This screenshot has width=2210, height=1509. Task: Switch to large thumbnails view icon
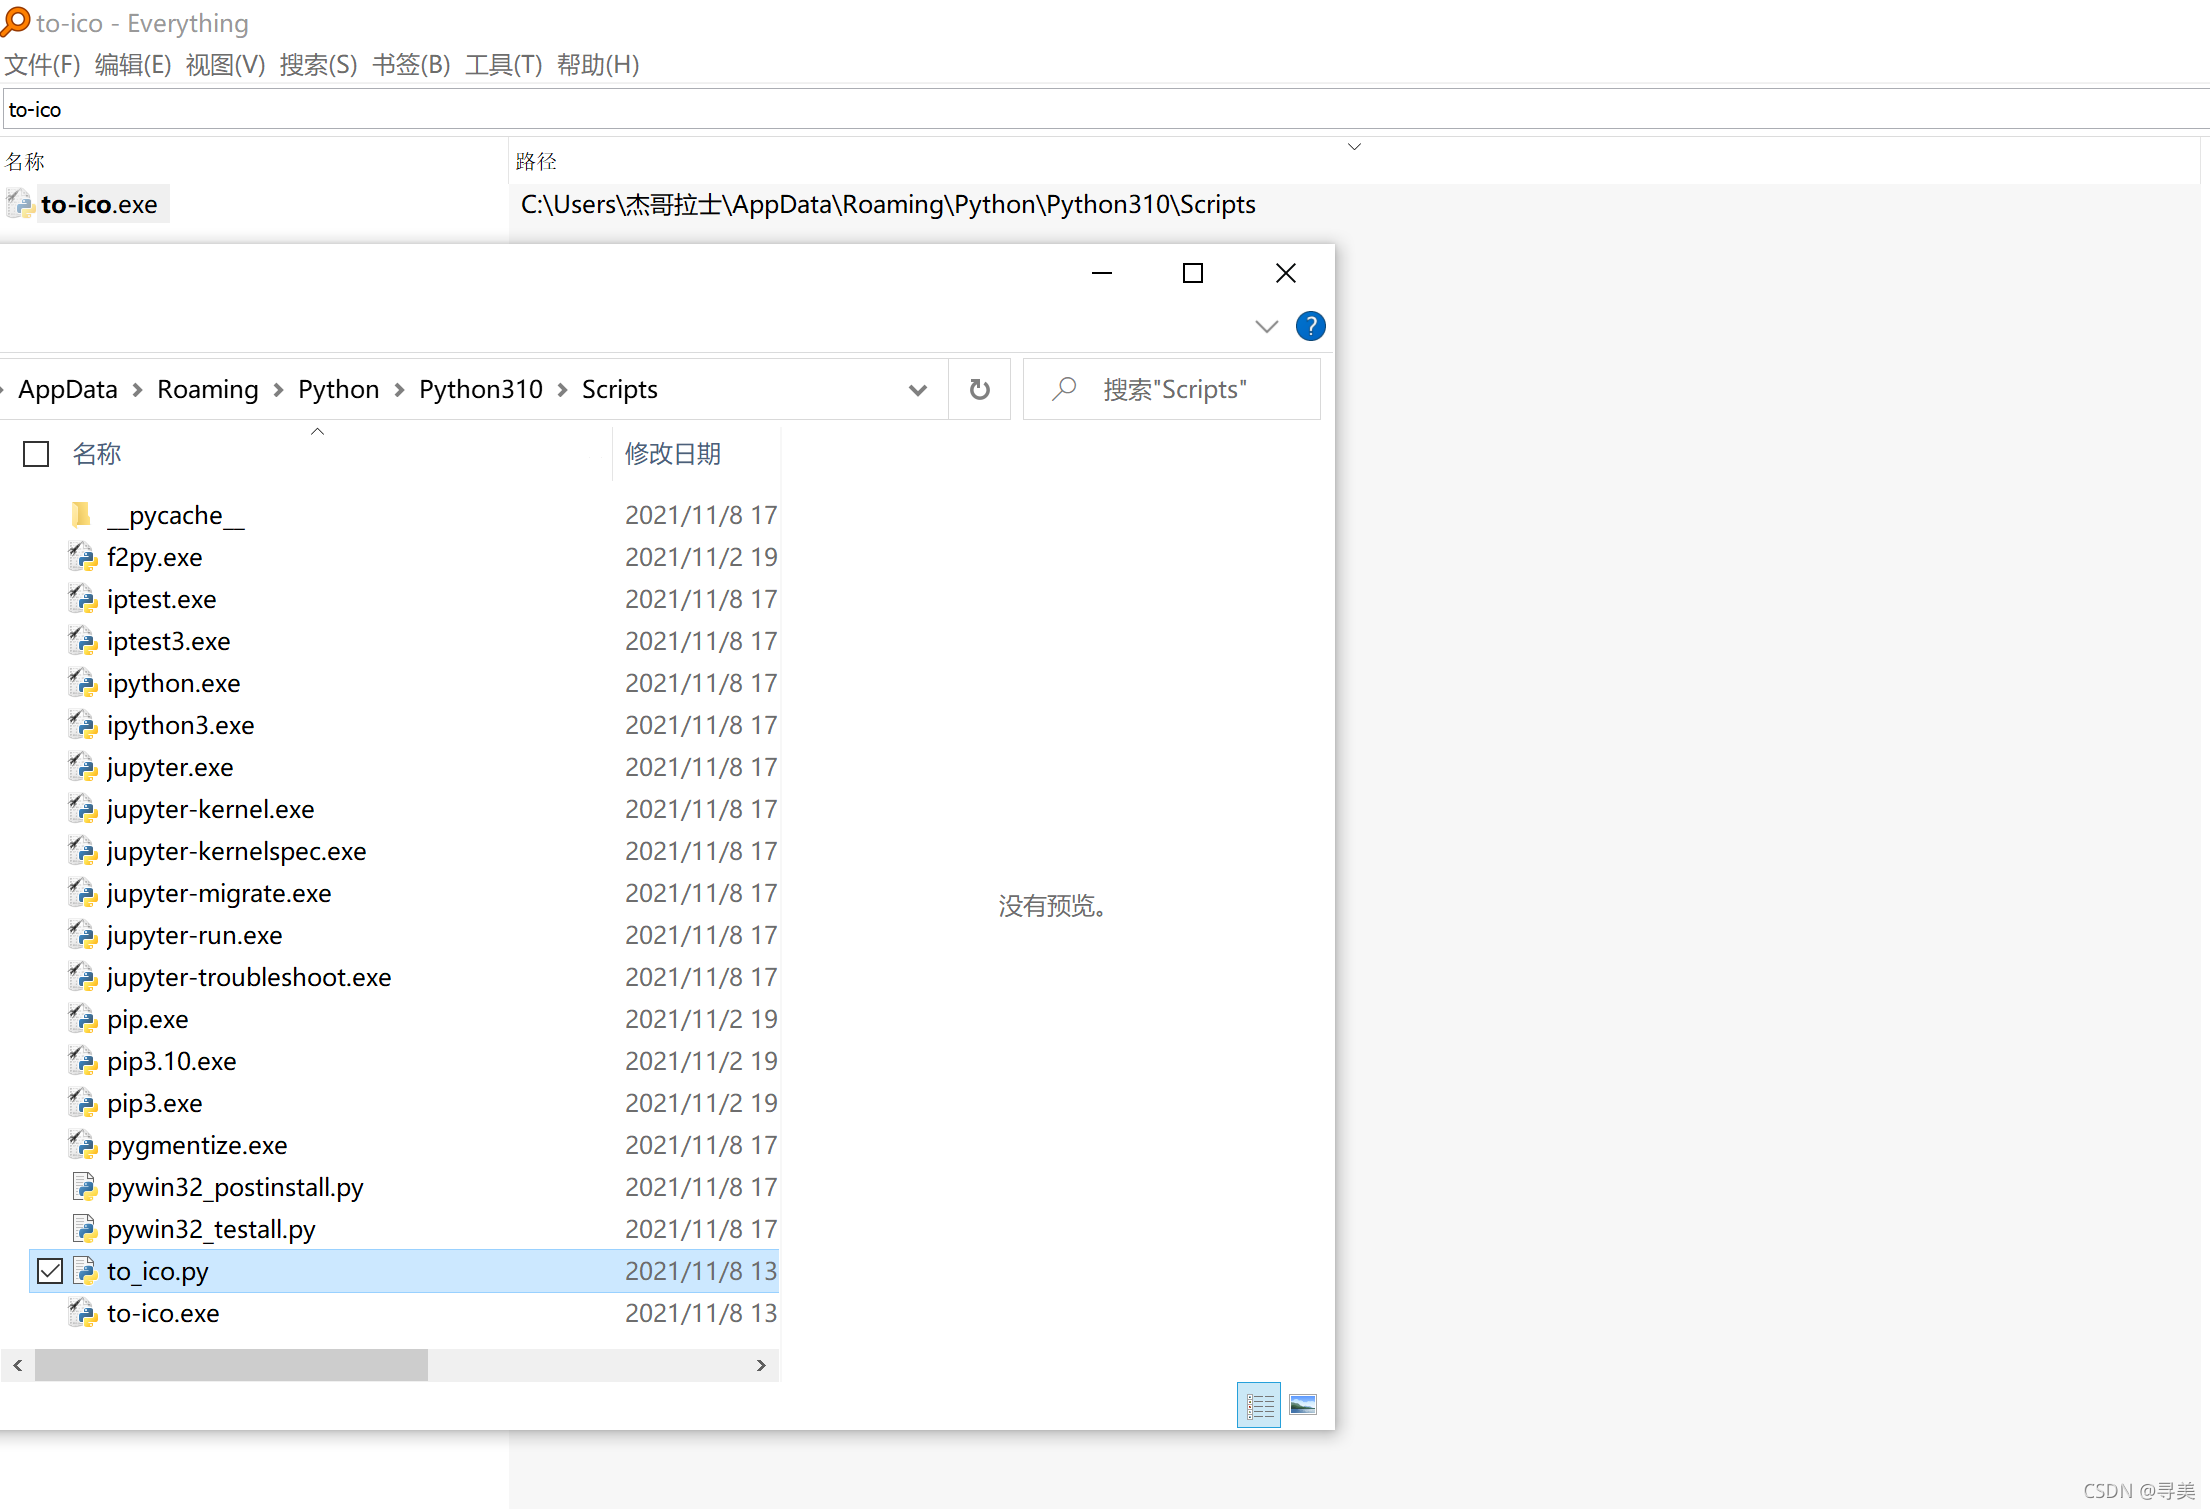[x=1303, y=1405]
